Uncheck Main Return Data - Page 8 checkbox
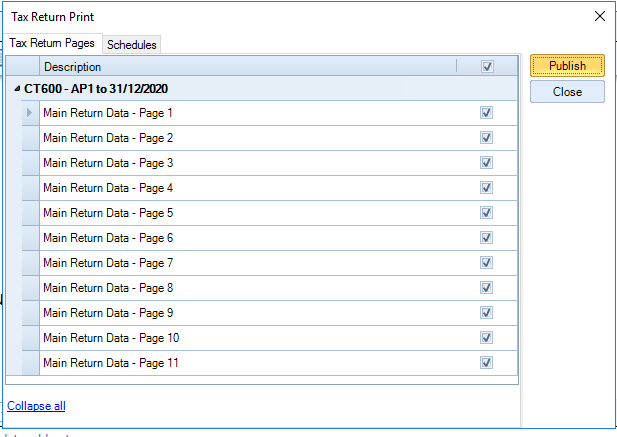This screenshot has width=617, height=437. [486, 288]
